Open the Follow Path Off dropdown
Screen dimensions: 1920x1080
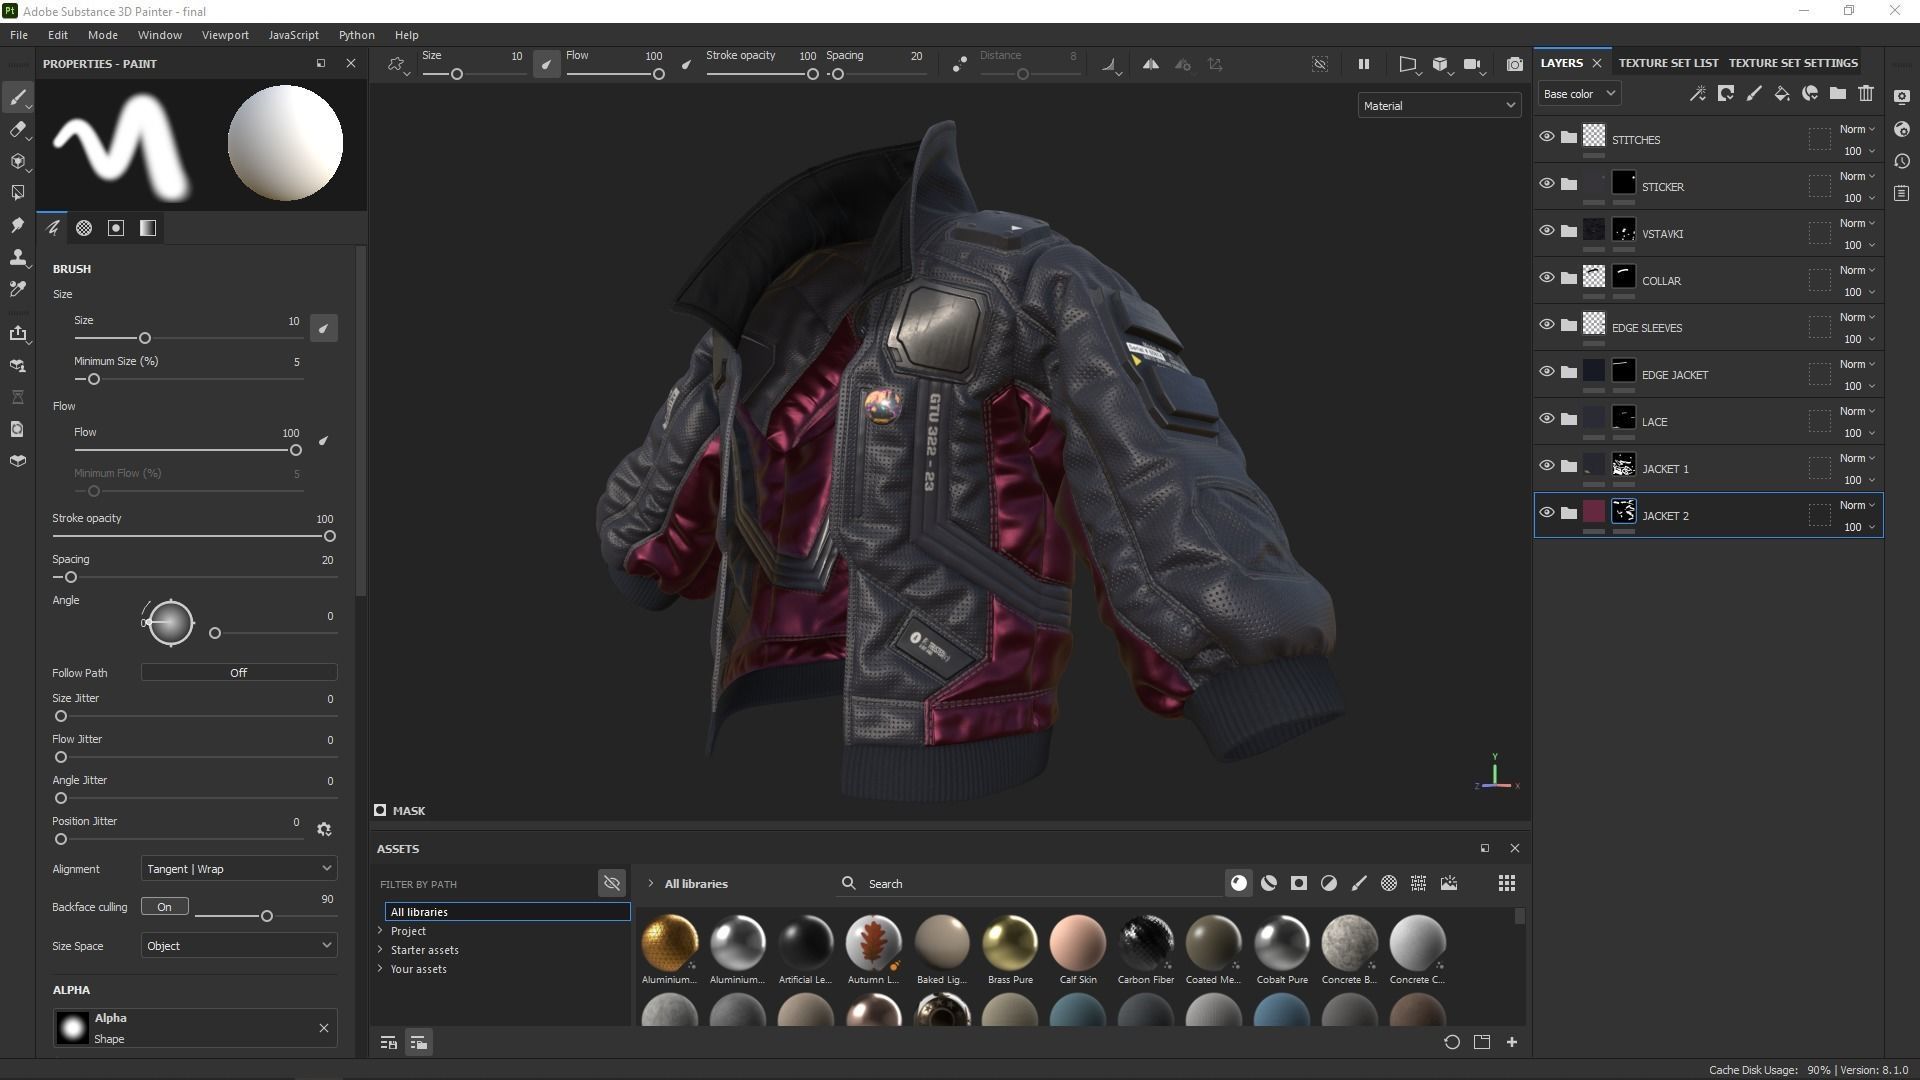[x=239, y=673]
